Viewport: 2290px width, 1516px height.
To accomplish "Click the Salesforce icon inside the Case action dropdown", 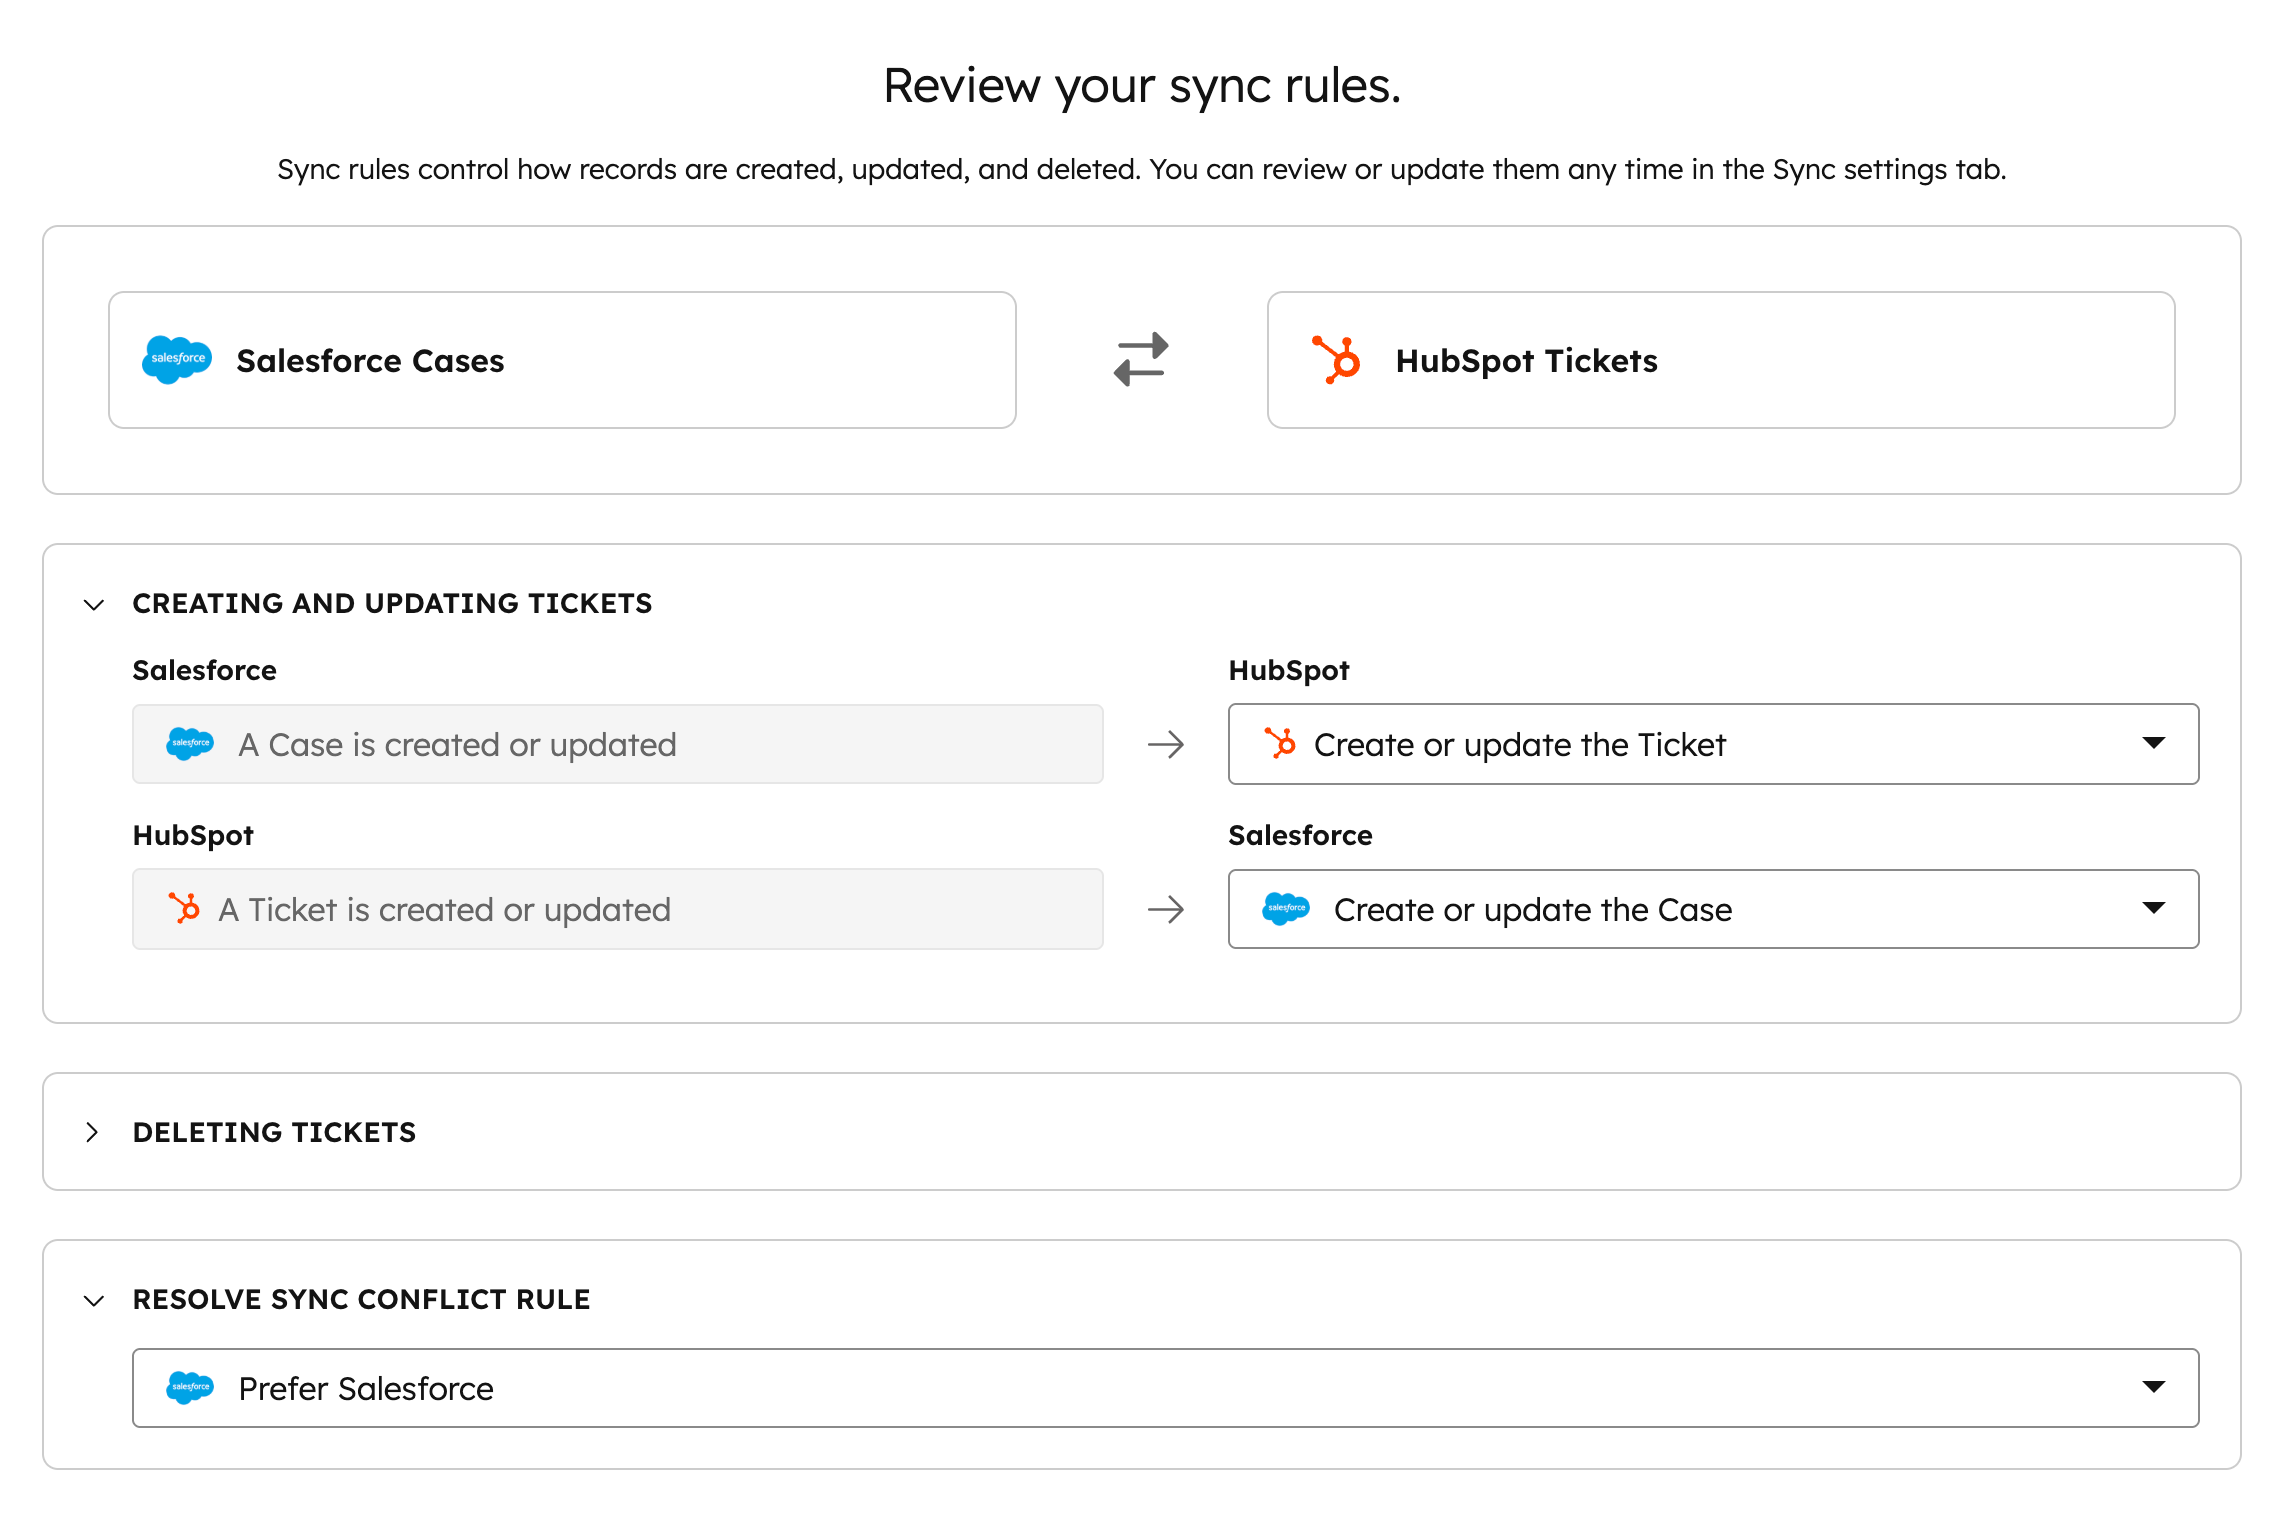I will 1287,909.
